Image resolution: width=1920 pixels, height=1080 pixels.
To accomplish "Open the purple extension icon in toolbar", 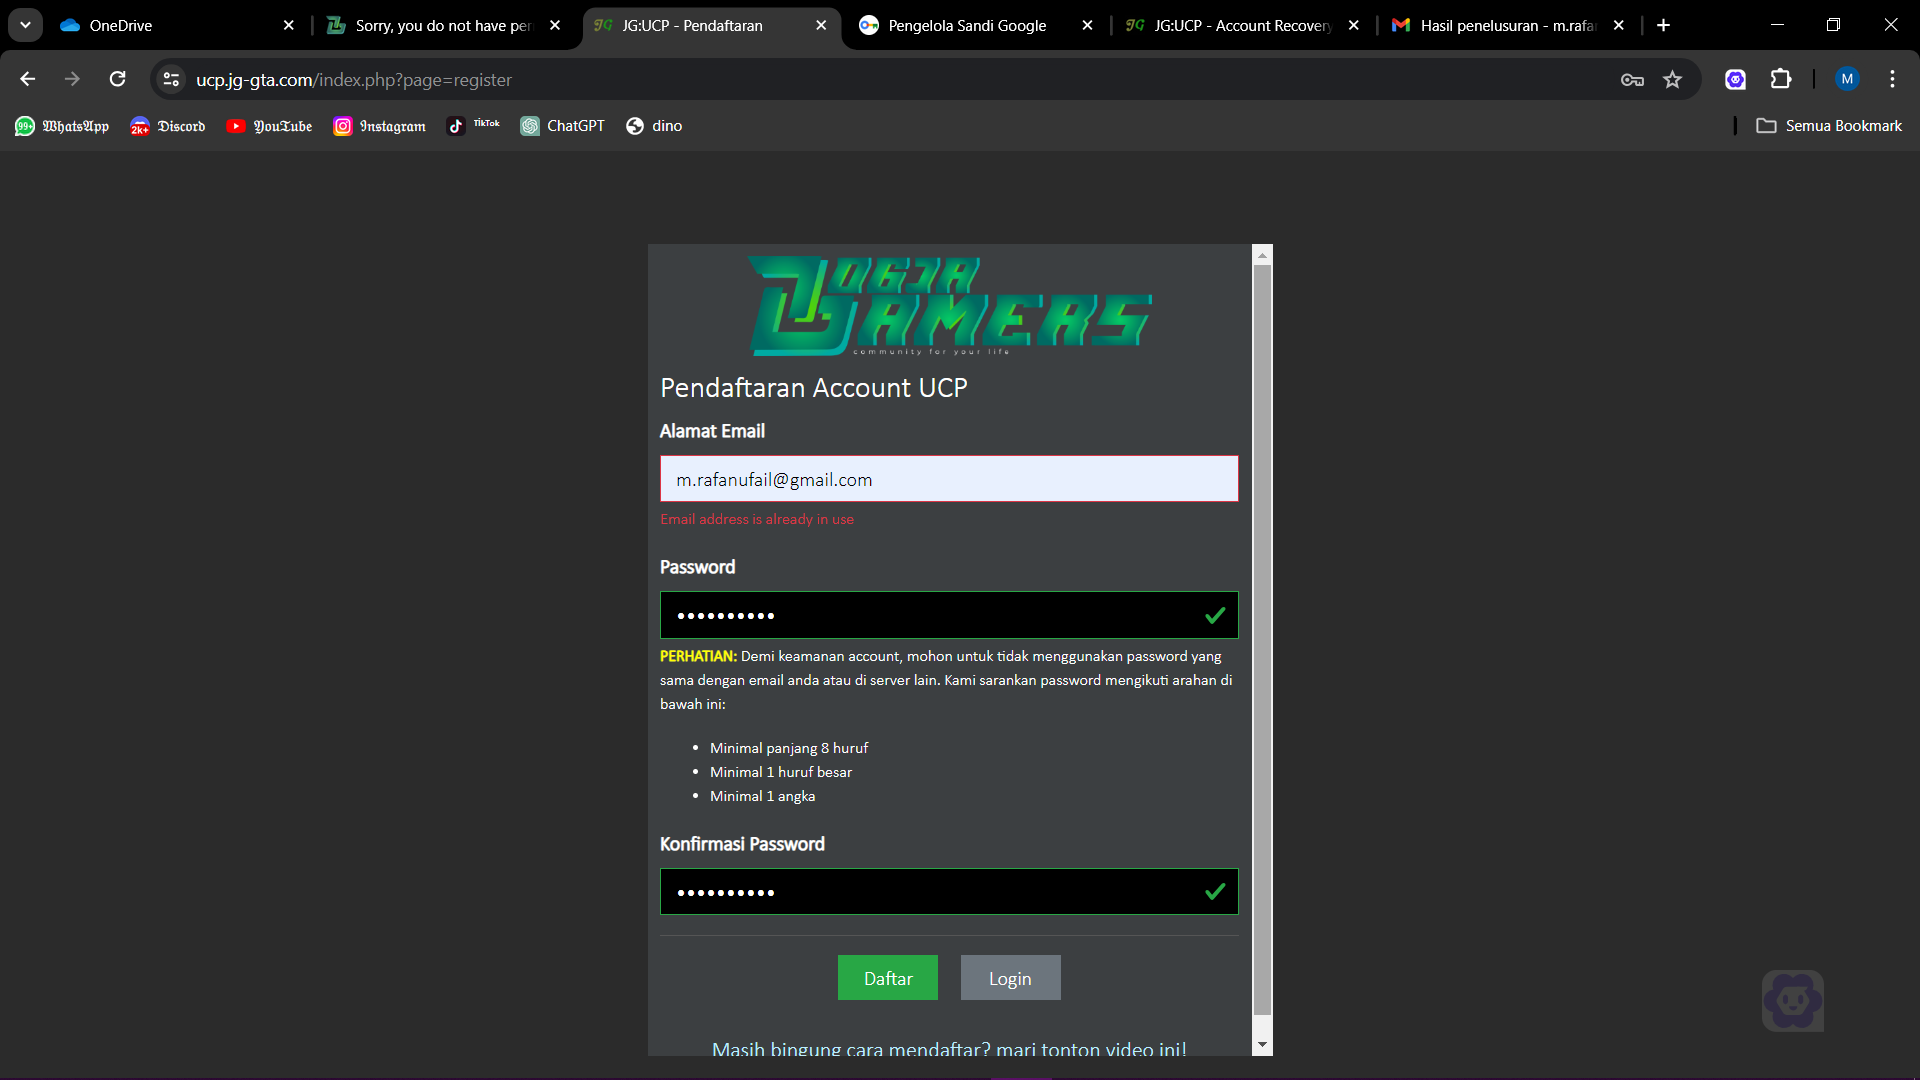I will coord(1735,80).
